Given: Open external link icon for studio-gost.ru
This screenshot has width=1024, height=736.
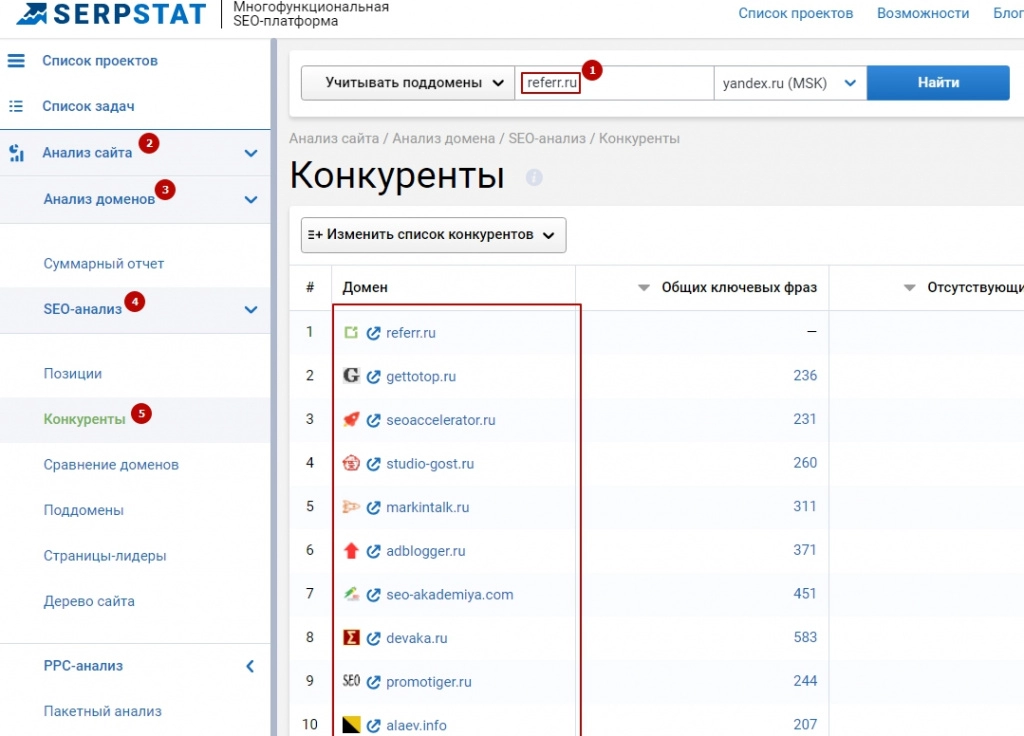Looking at the screenshot, I should 374,464.
